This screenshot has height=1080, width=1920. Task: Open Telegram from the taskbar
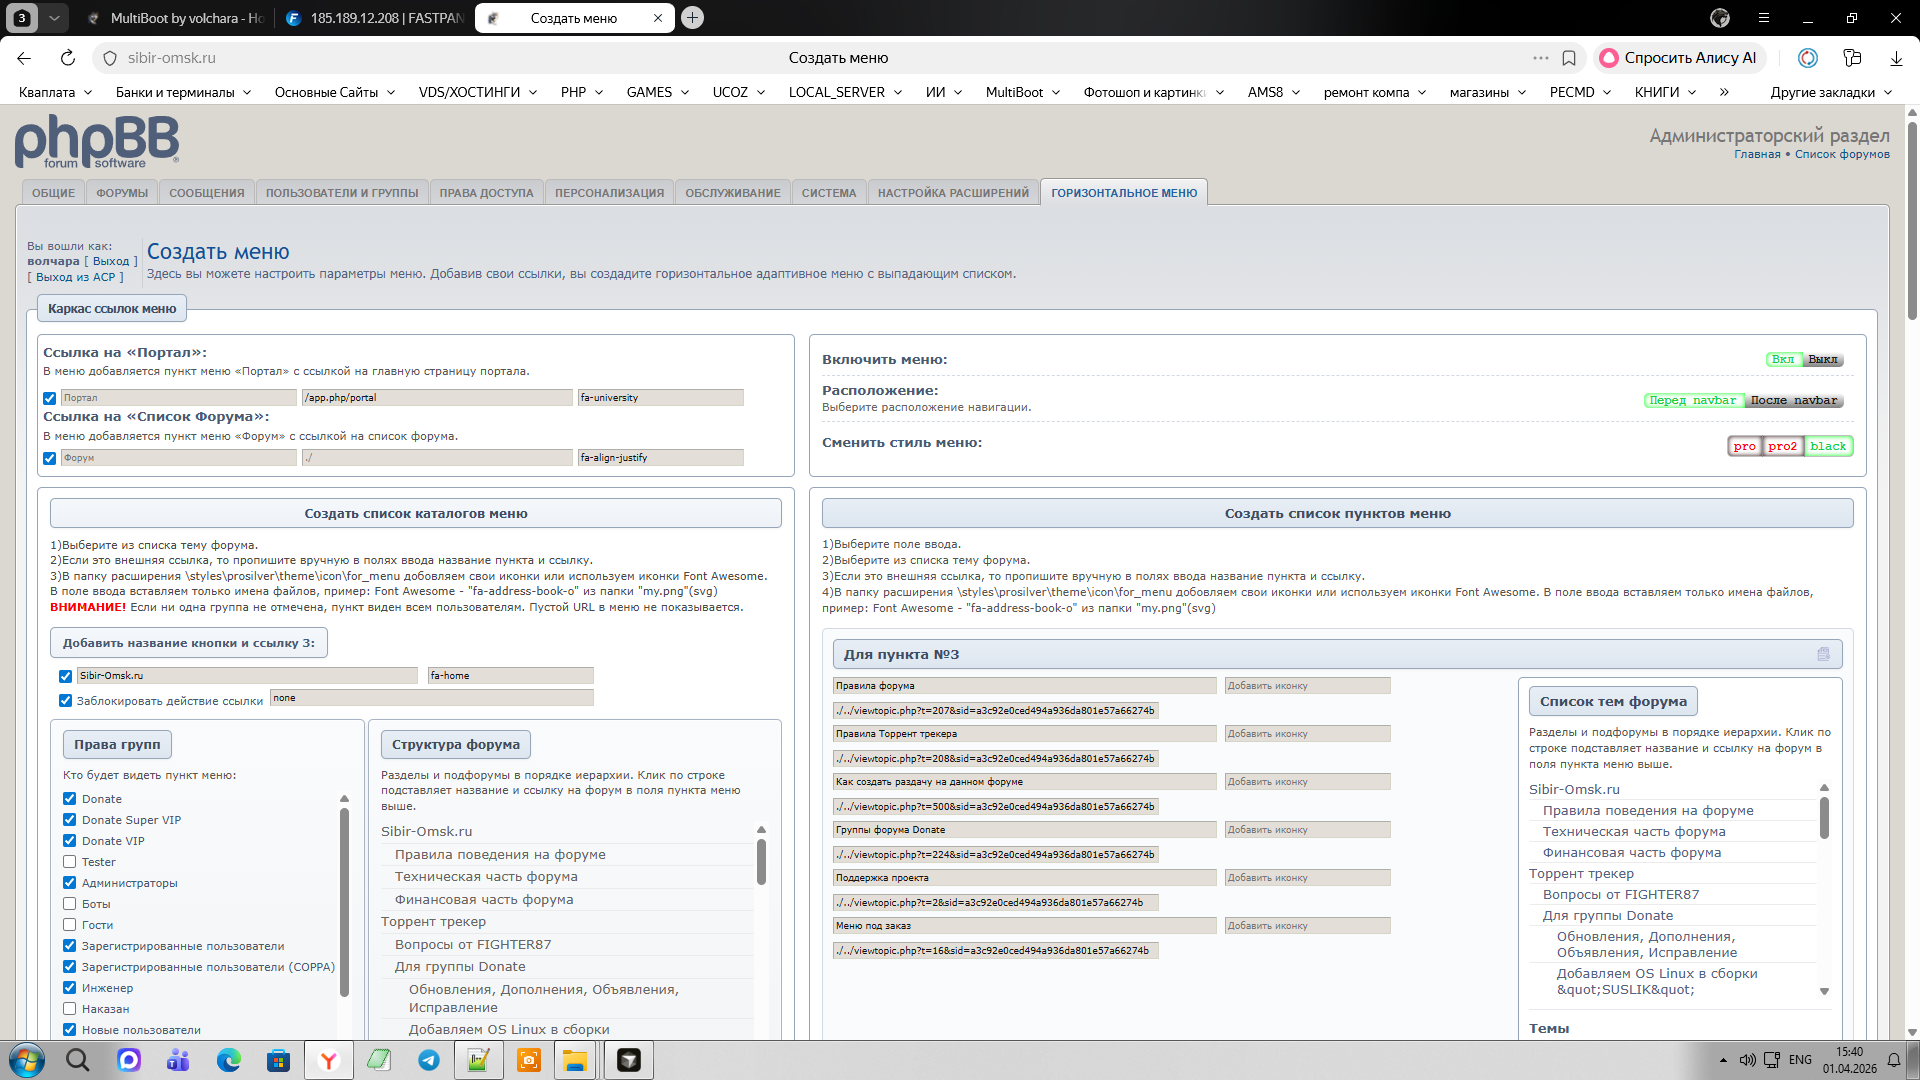tap(429, 1060)
